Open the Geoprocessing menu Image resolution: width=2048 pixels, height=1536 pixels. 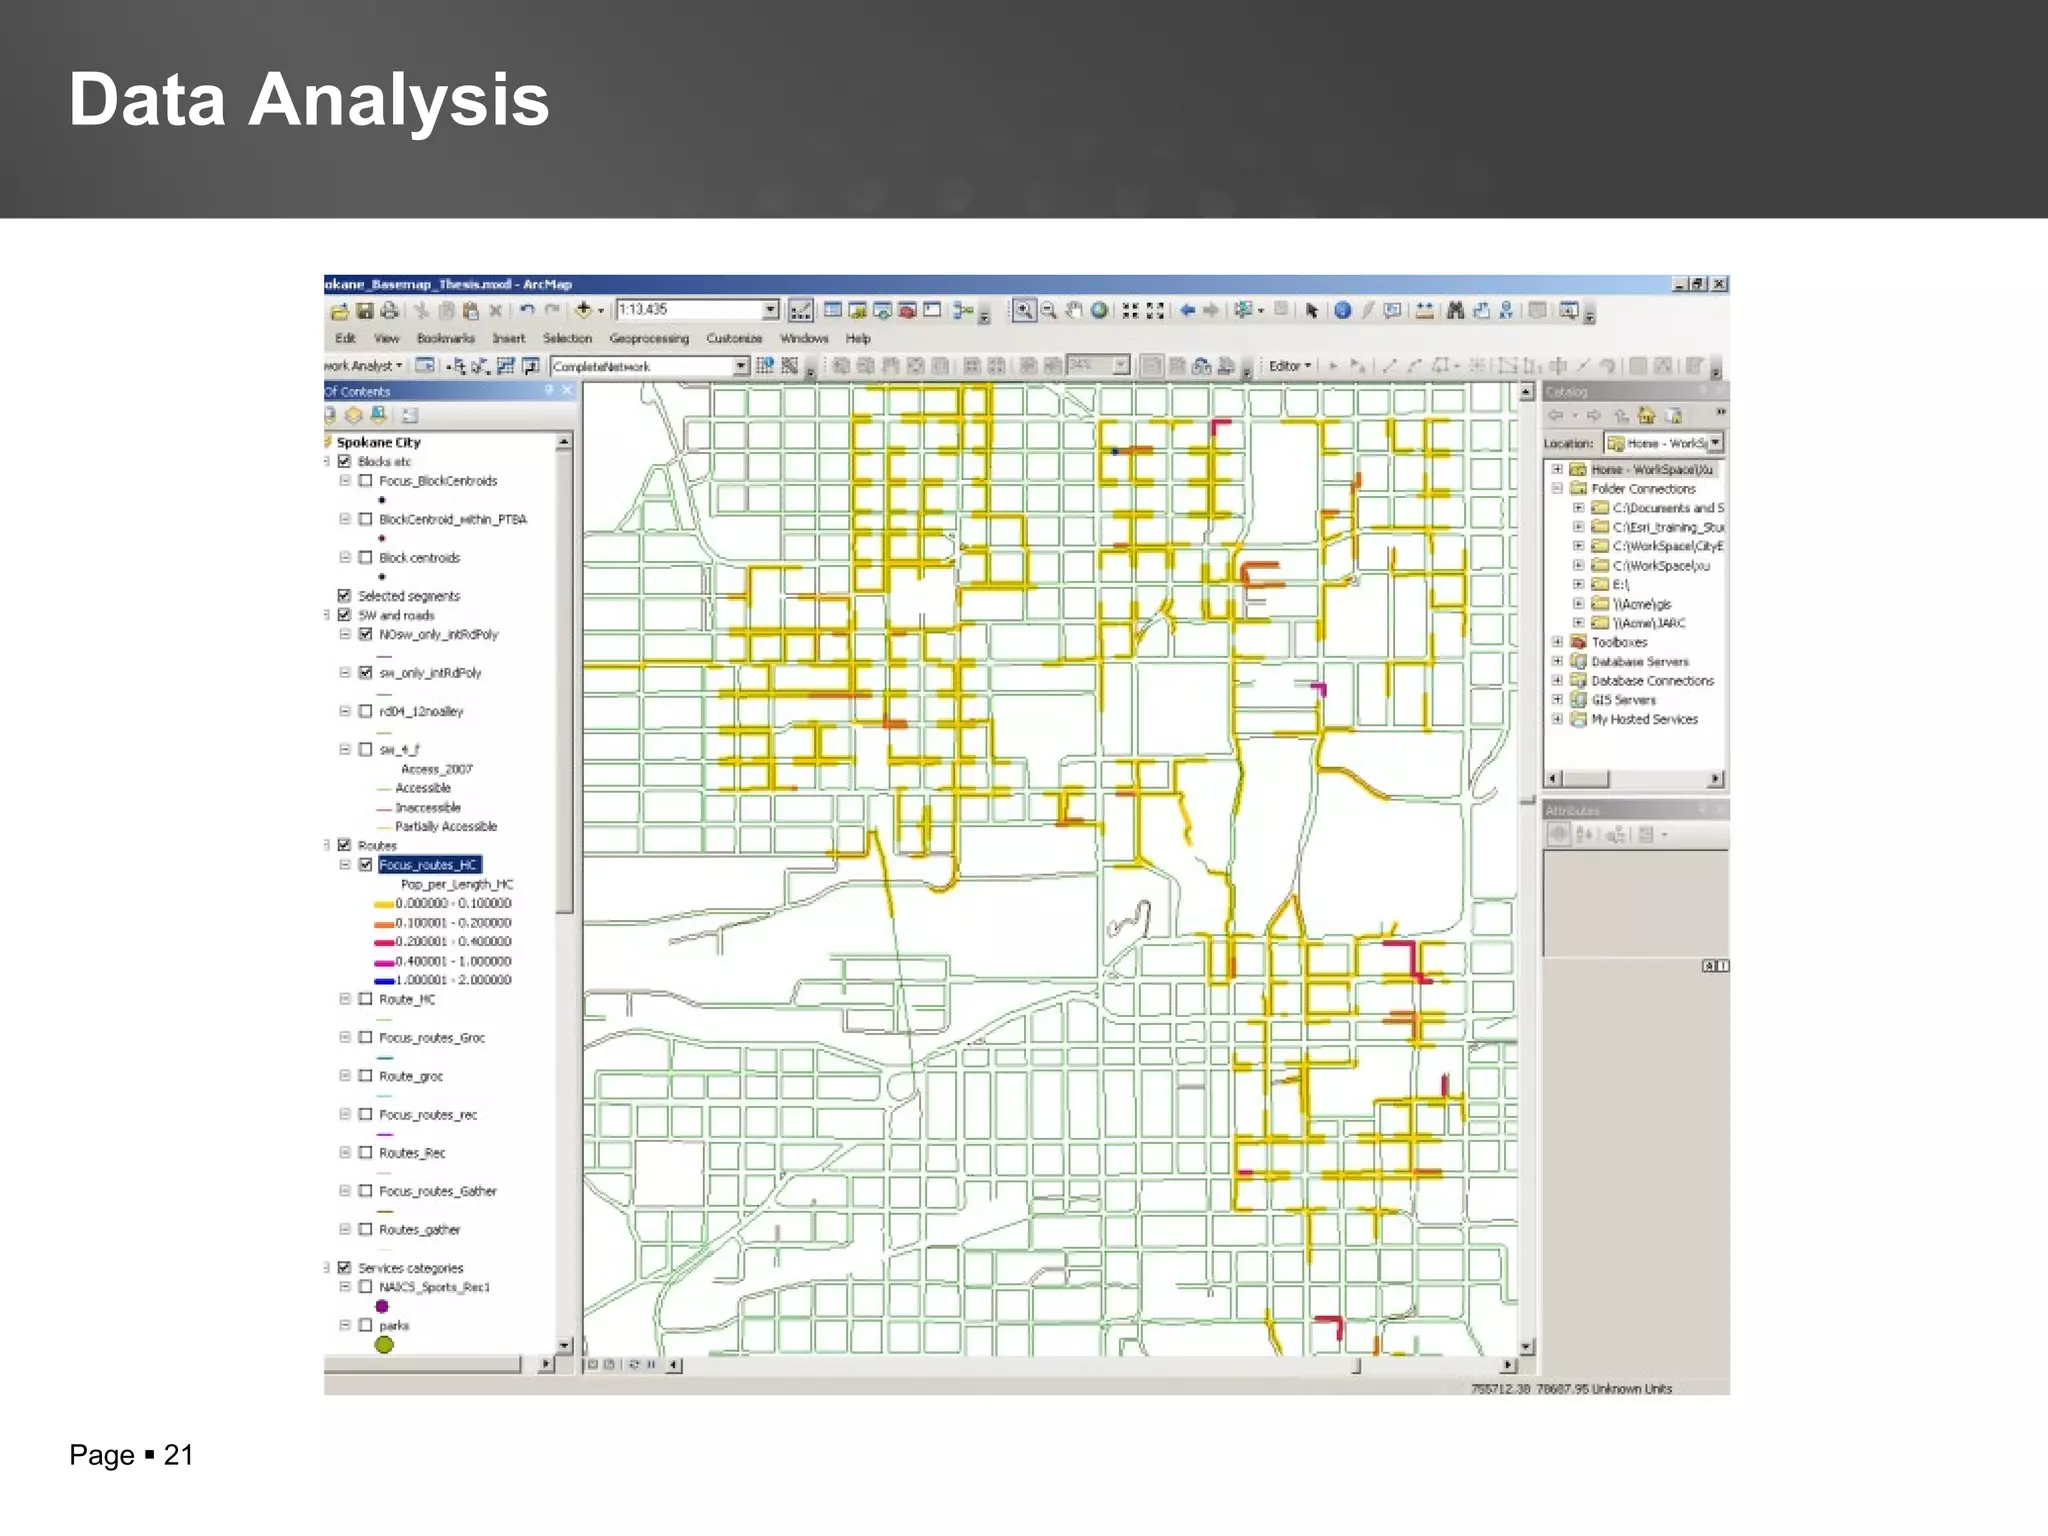click(649, 339)
